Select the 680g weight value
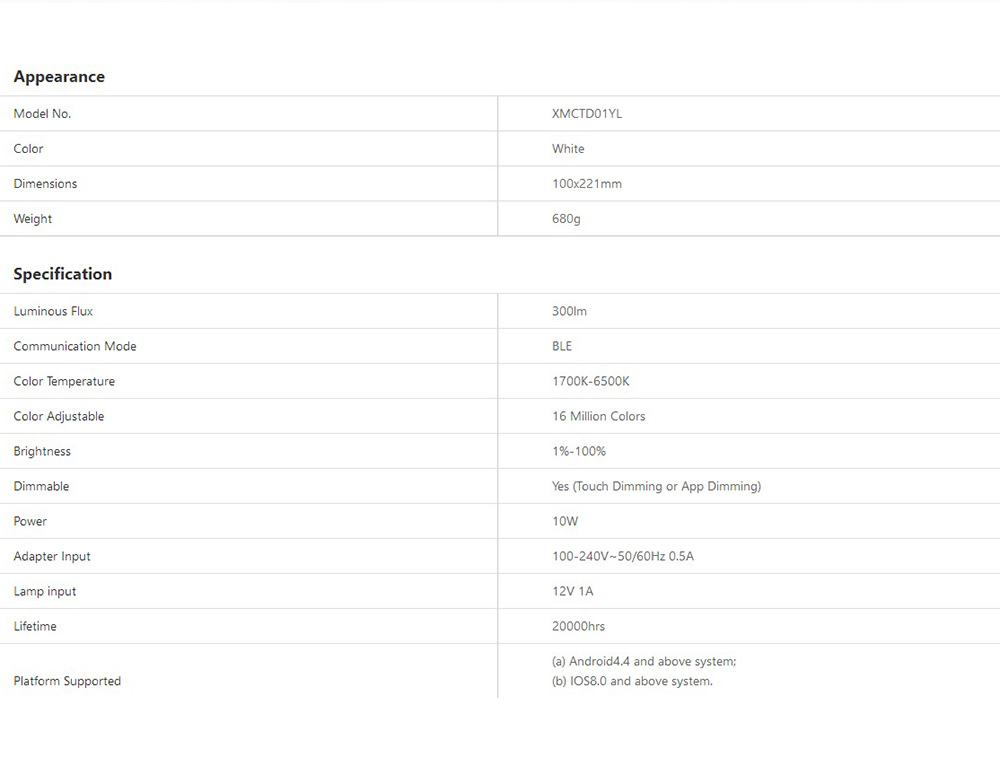This screenshot has width=1000, height=766. click(566, 219)
